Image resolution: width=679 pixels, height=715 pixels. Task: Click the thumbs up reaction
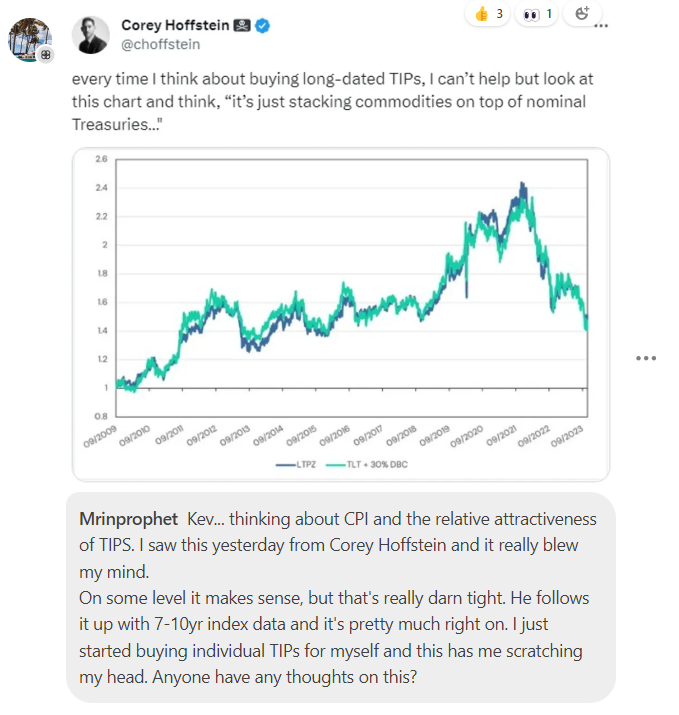[x=487, y=14]
